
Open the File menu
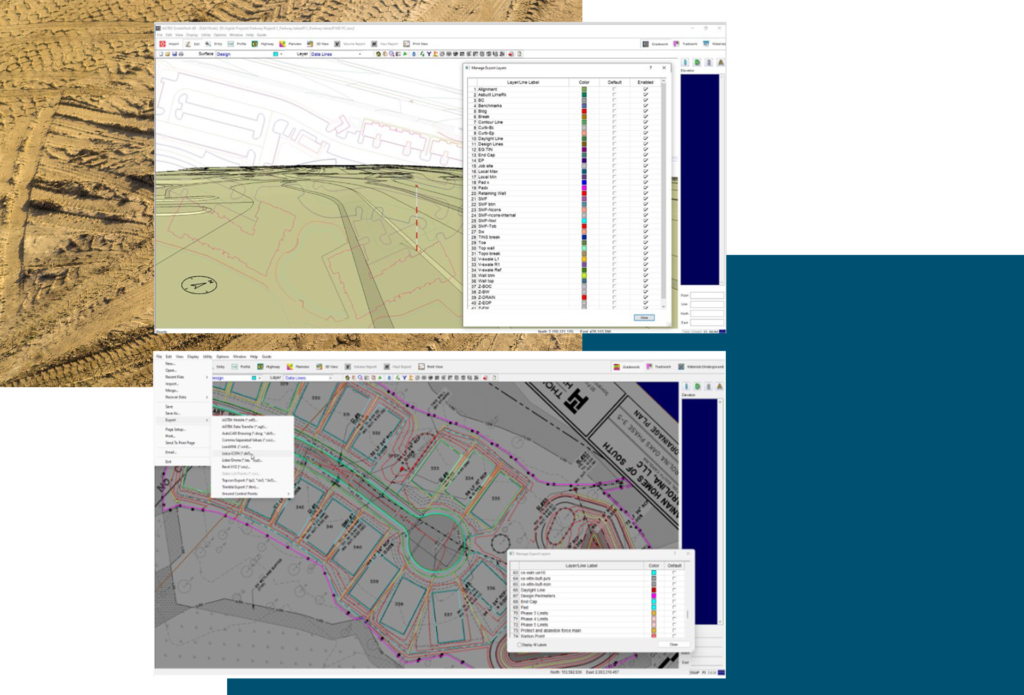(160, 355)
